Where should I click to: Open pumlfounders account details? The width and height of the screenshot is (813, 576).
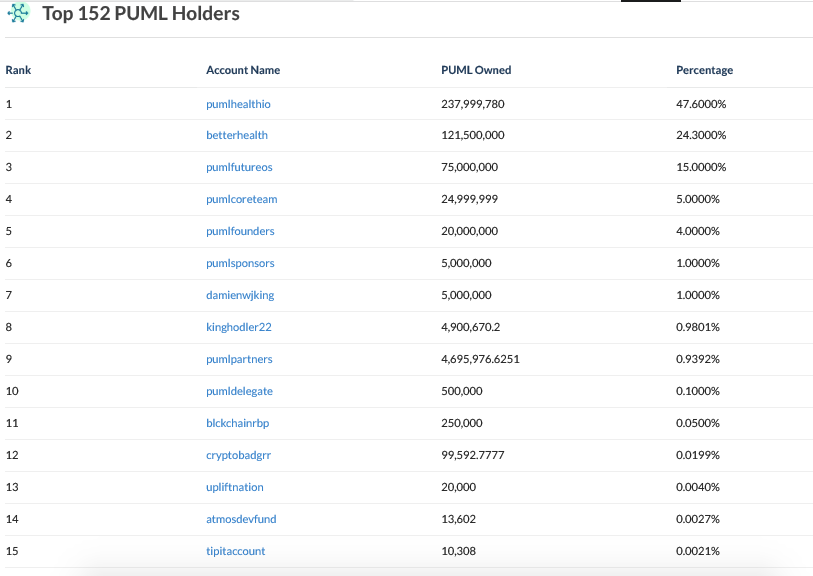(x=240, y=231)
